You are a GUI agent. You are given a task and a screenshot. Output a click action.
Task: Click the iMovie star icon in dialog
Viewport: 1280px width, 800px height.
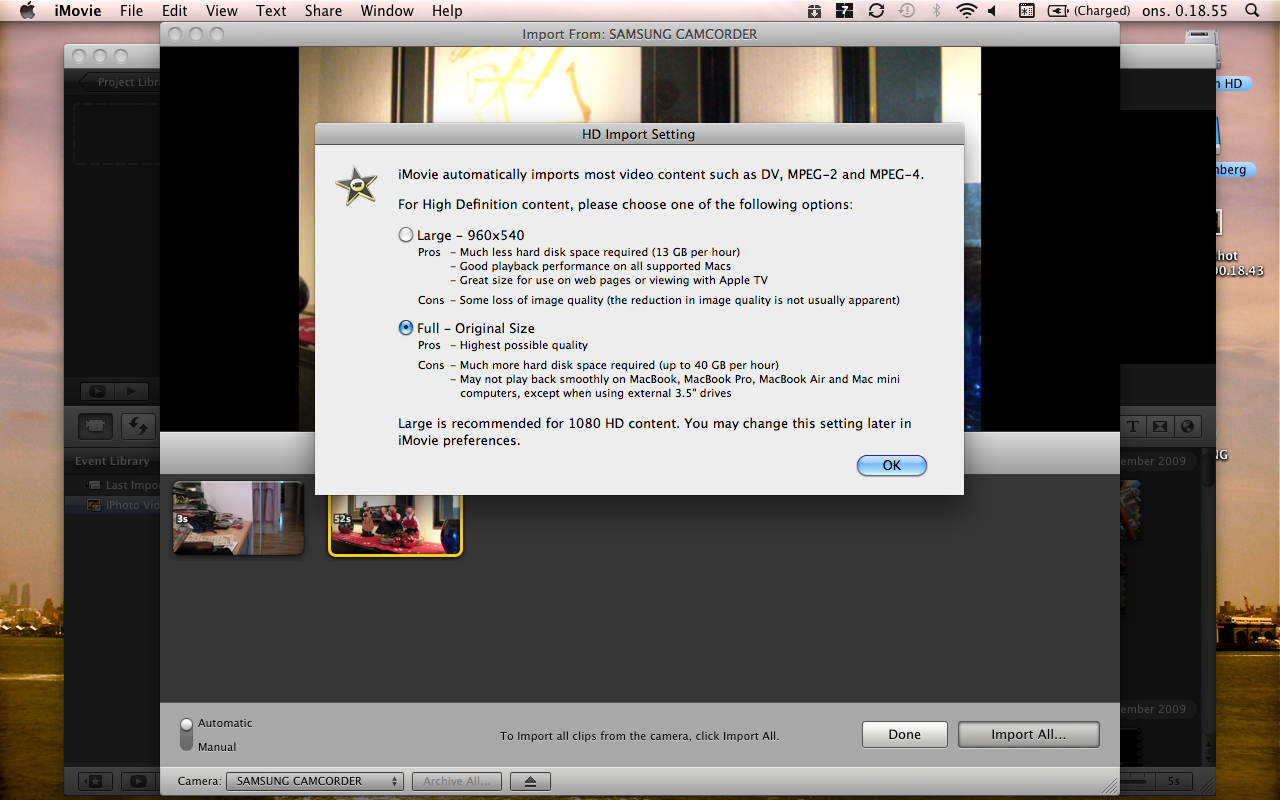click(357, 186)
